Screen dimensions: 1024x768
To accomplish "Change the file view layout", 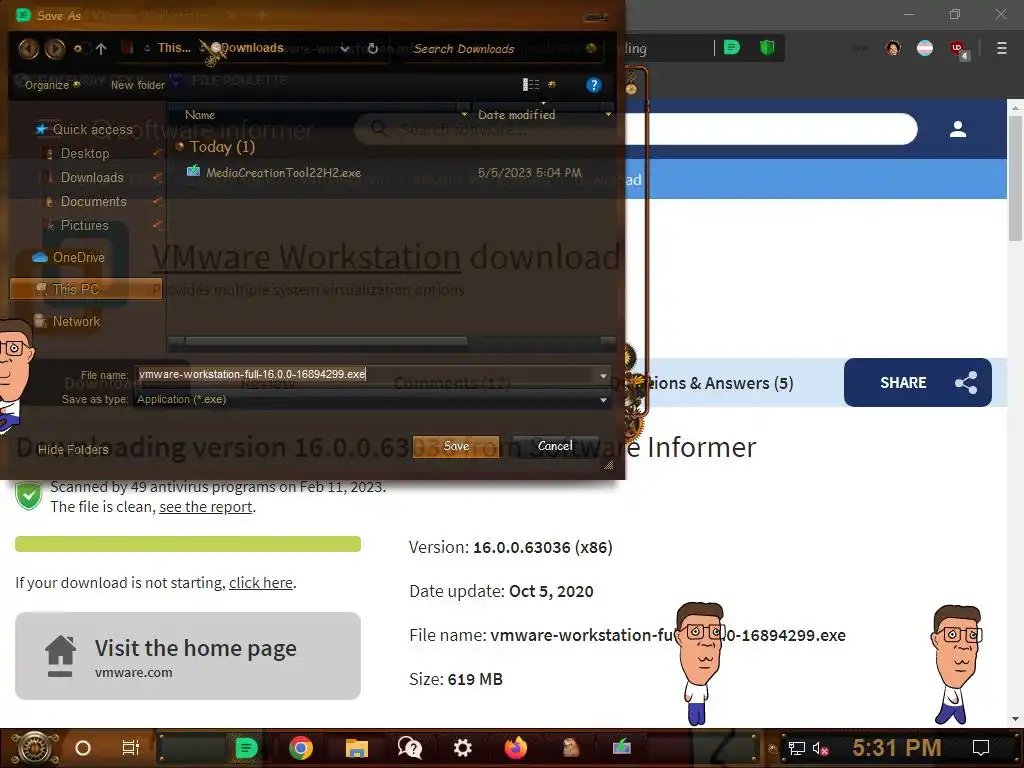I will [531, 84].
